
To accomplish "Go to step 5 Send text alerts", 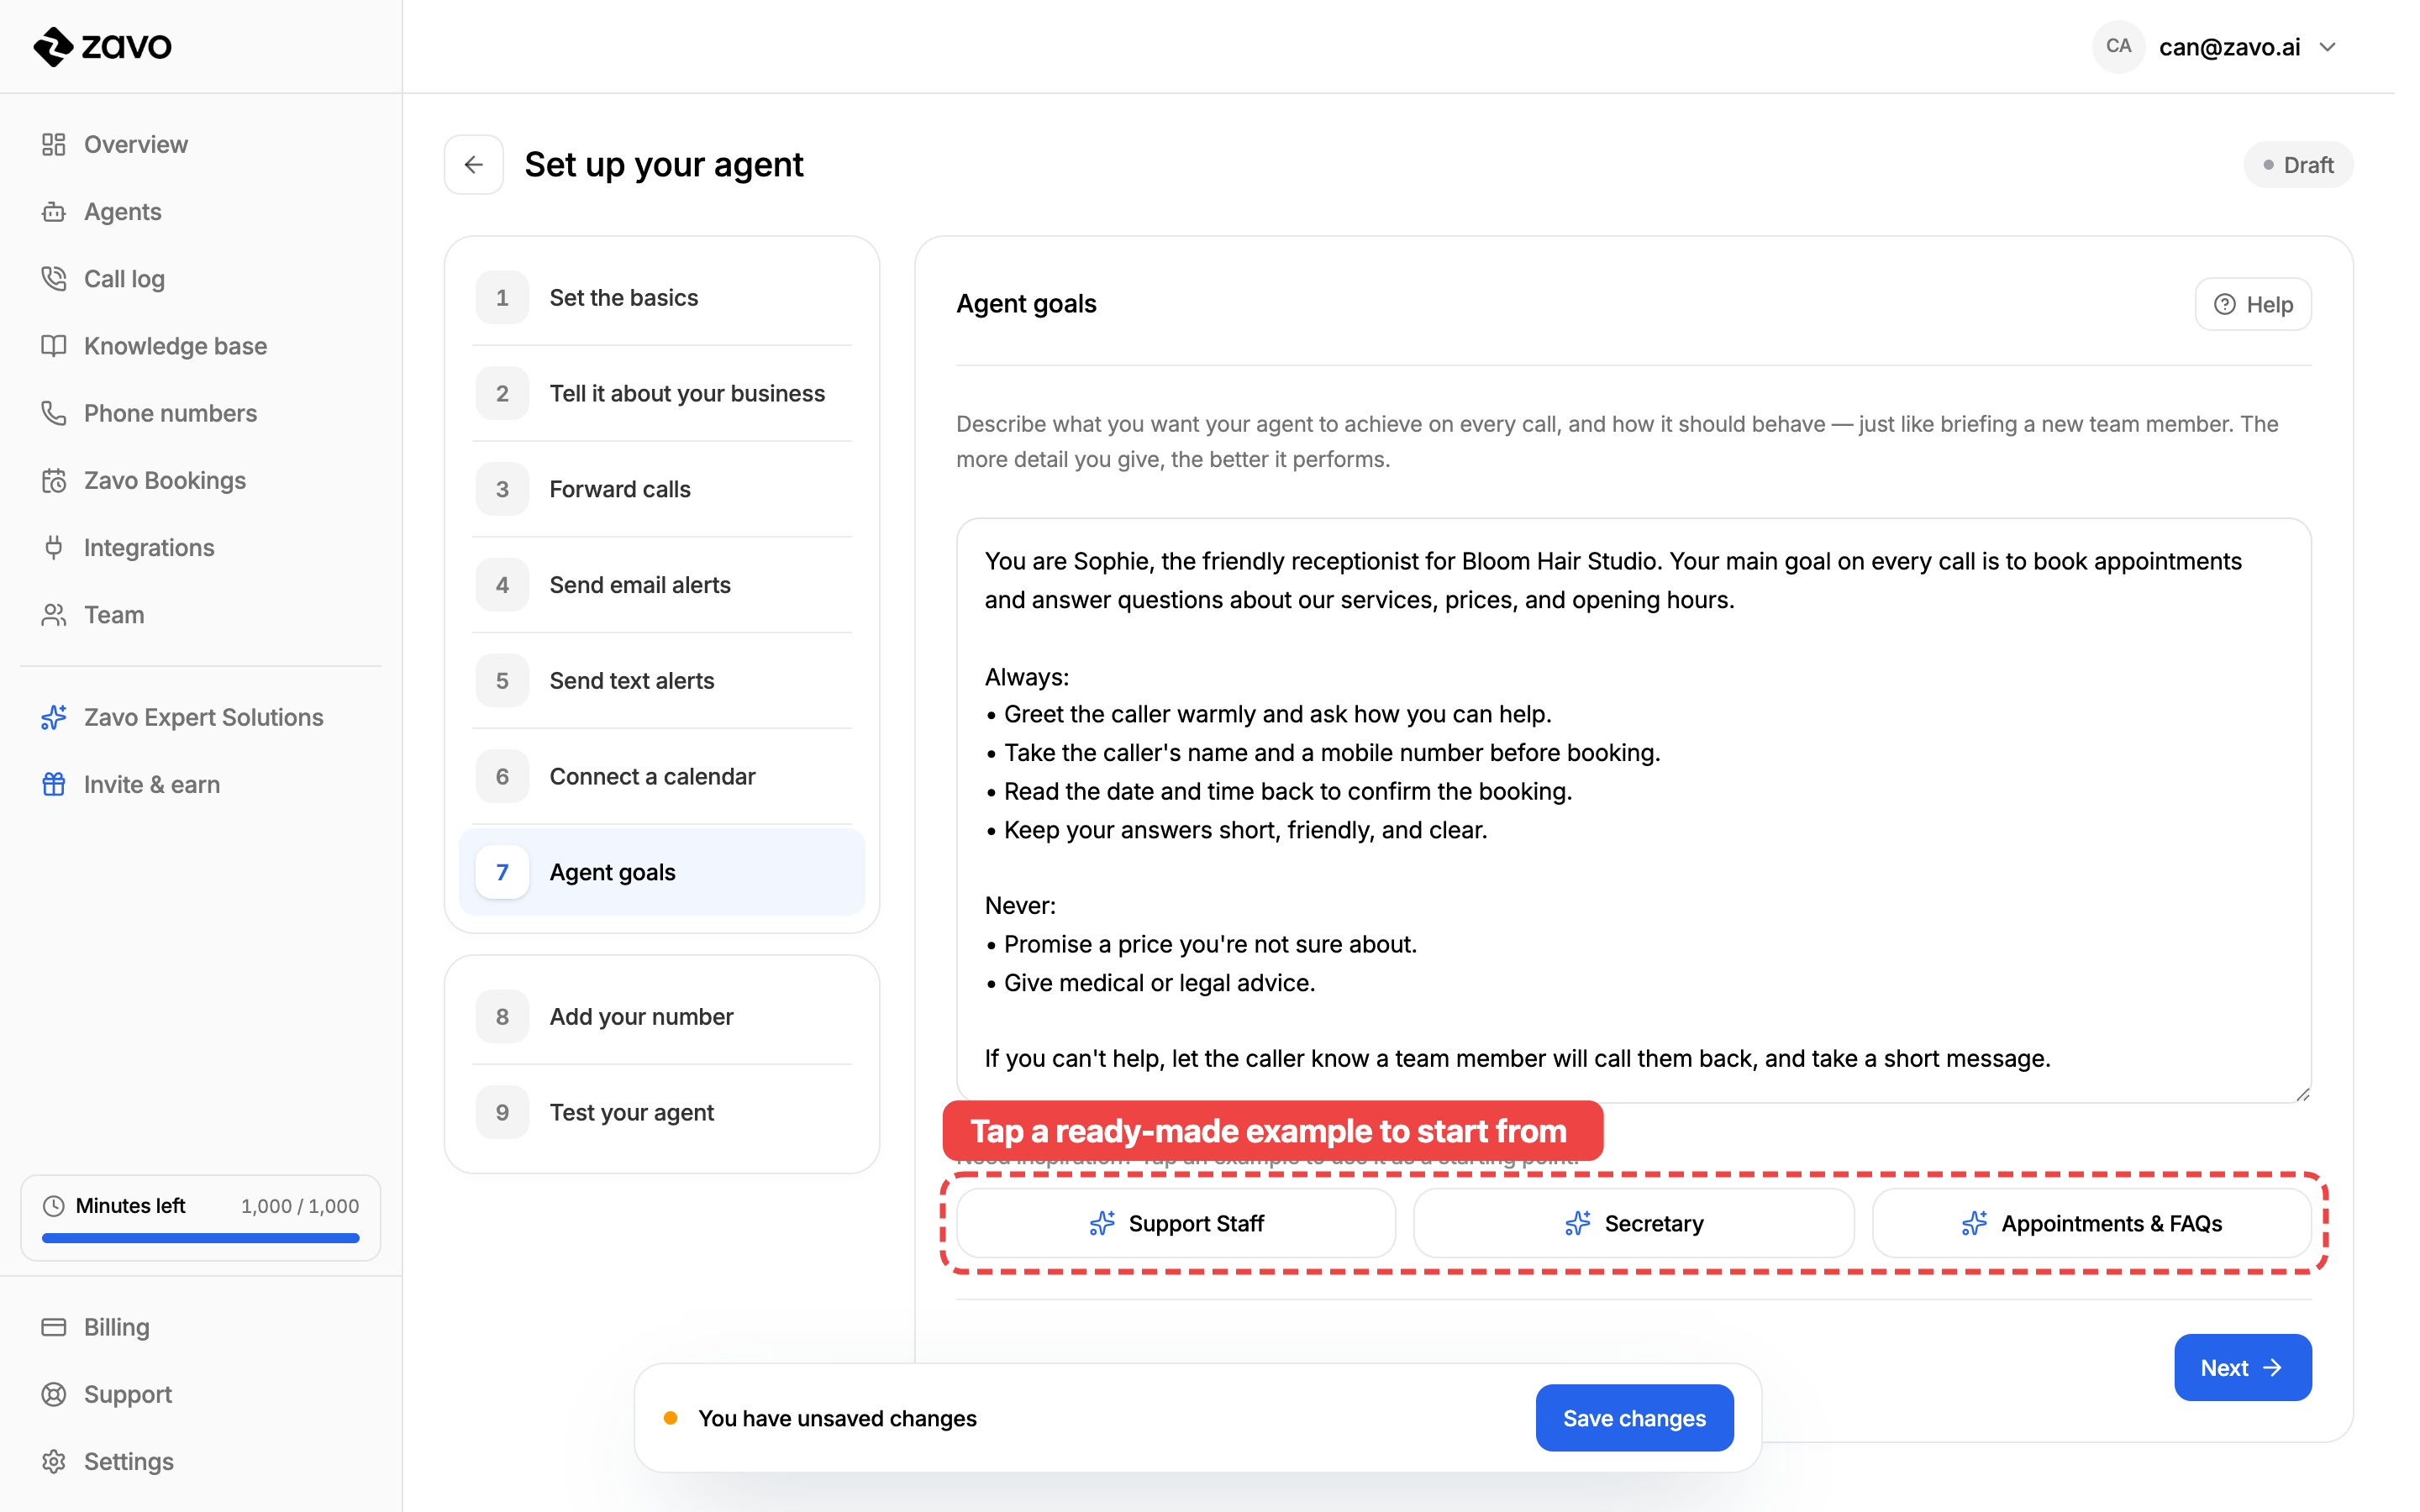I will 662,681.
